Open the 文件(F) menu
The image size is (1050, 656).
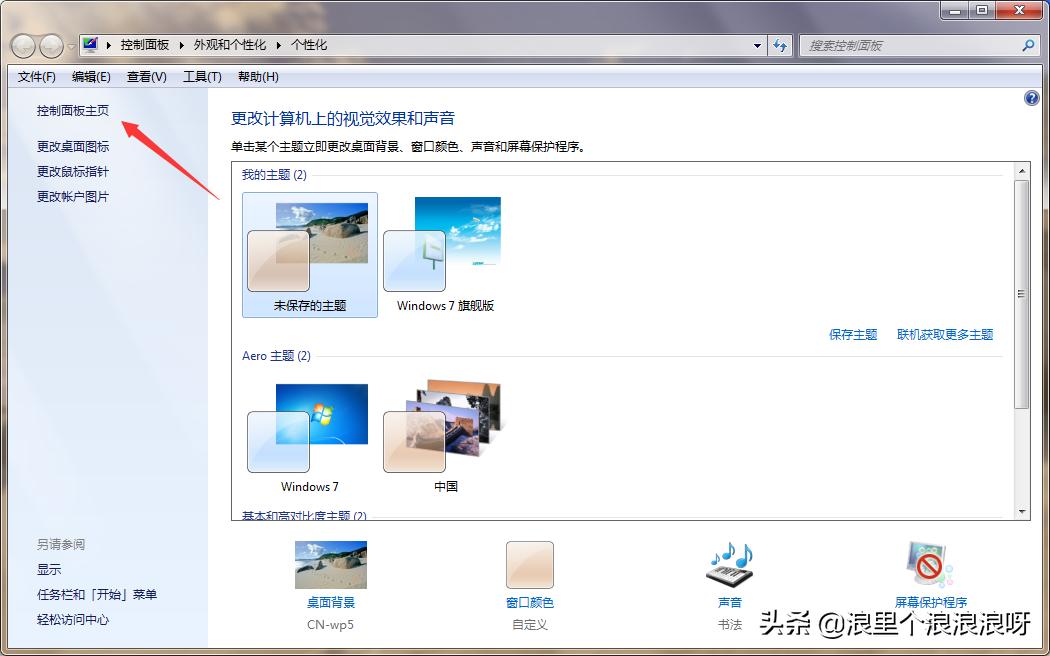point(36,77)
